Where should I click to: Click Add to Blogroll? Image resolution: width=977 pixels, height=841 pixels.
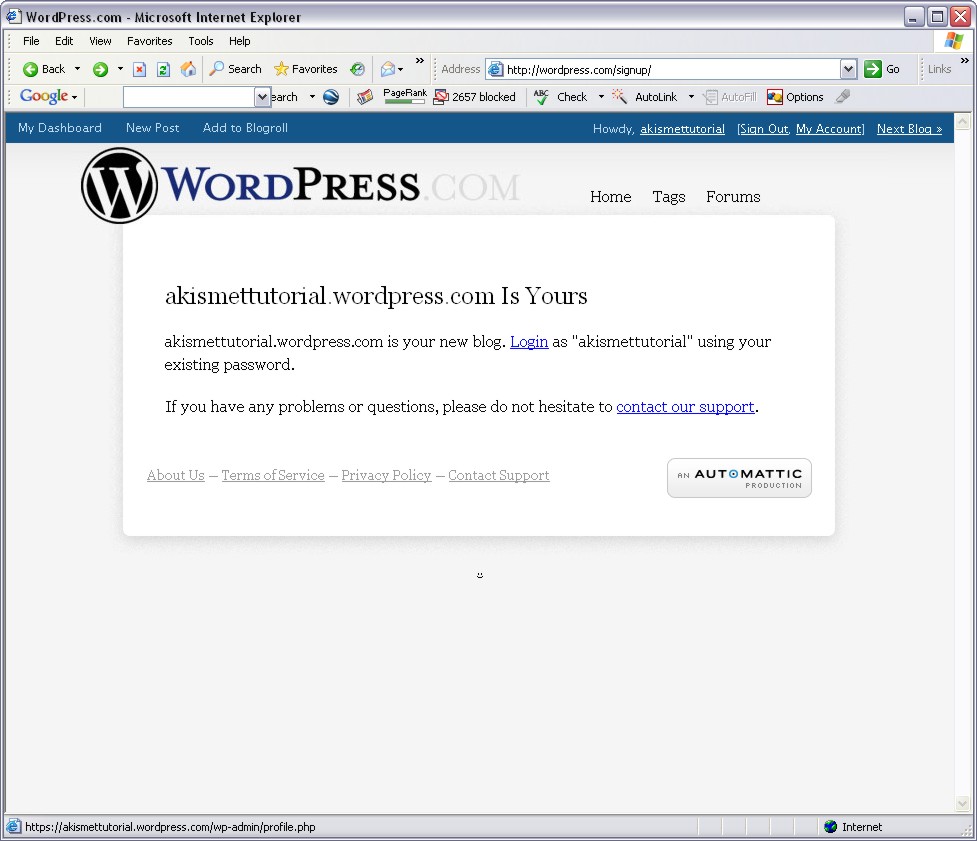click(x=245, y=128)
